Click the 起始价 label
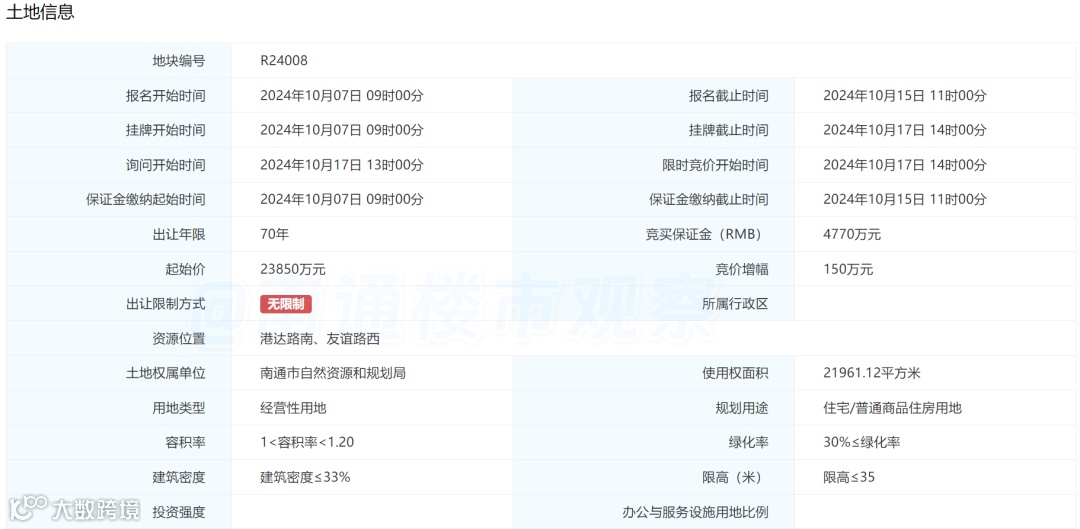This screenshot has height=529, width=1080. pyautogui.click(x=185, y=269)
